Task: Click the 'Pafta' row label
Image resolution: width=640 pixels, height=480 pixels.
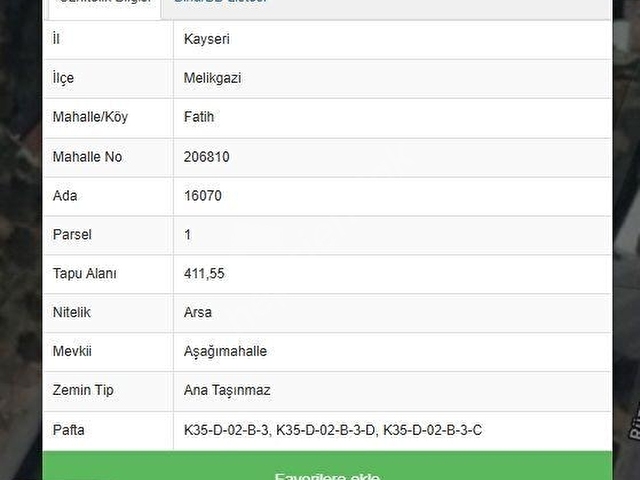Action: click(x=69, y=430)
